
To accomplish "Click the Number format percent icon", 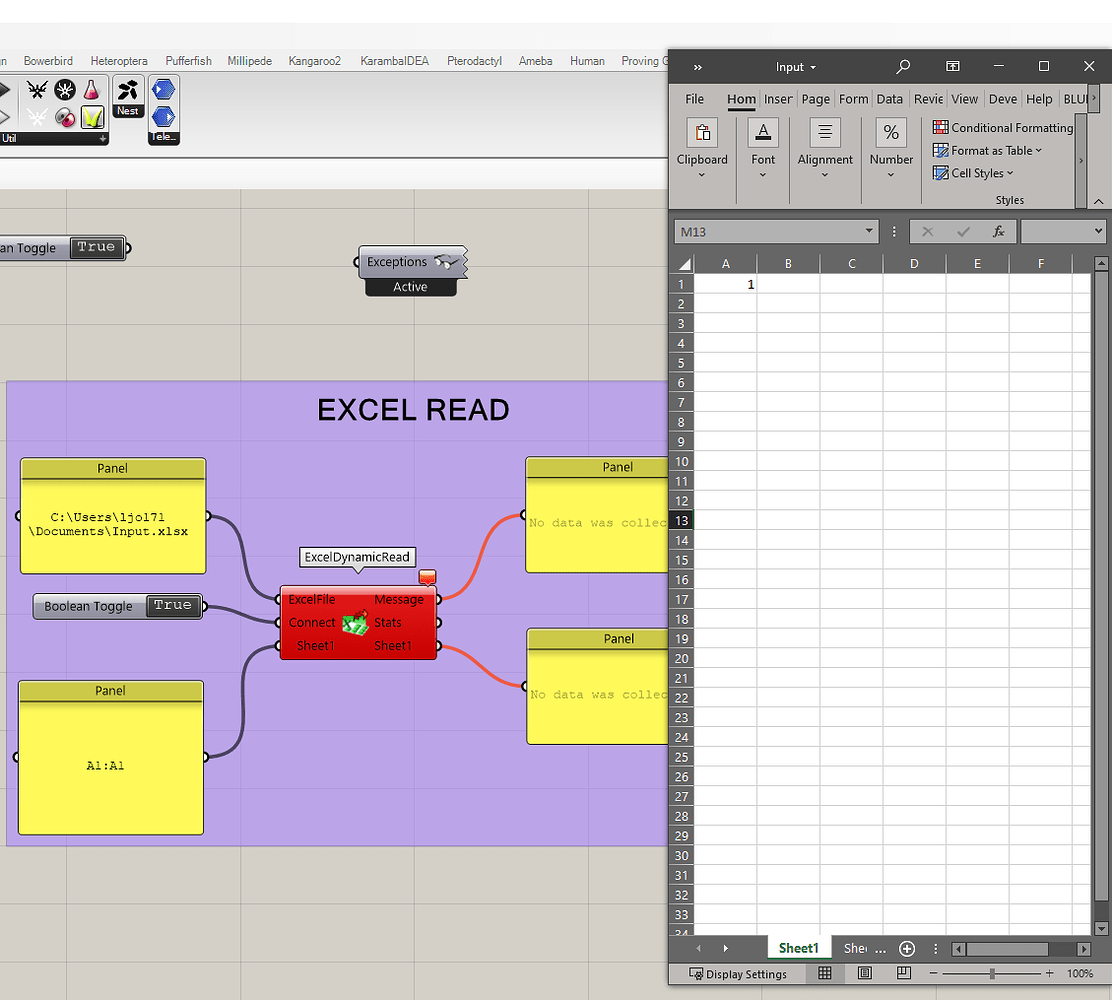I will click(x=890, y=131).
